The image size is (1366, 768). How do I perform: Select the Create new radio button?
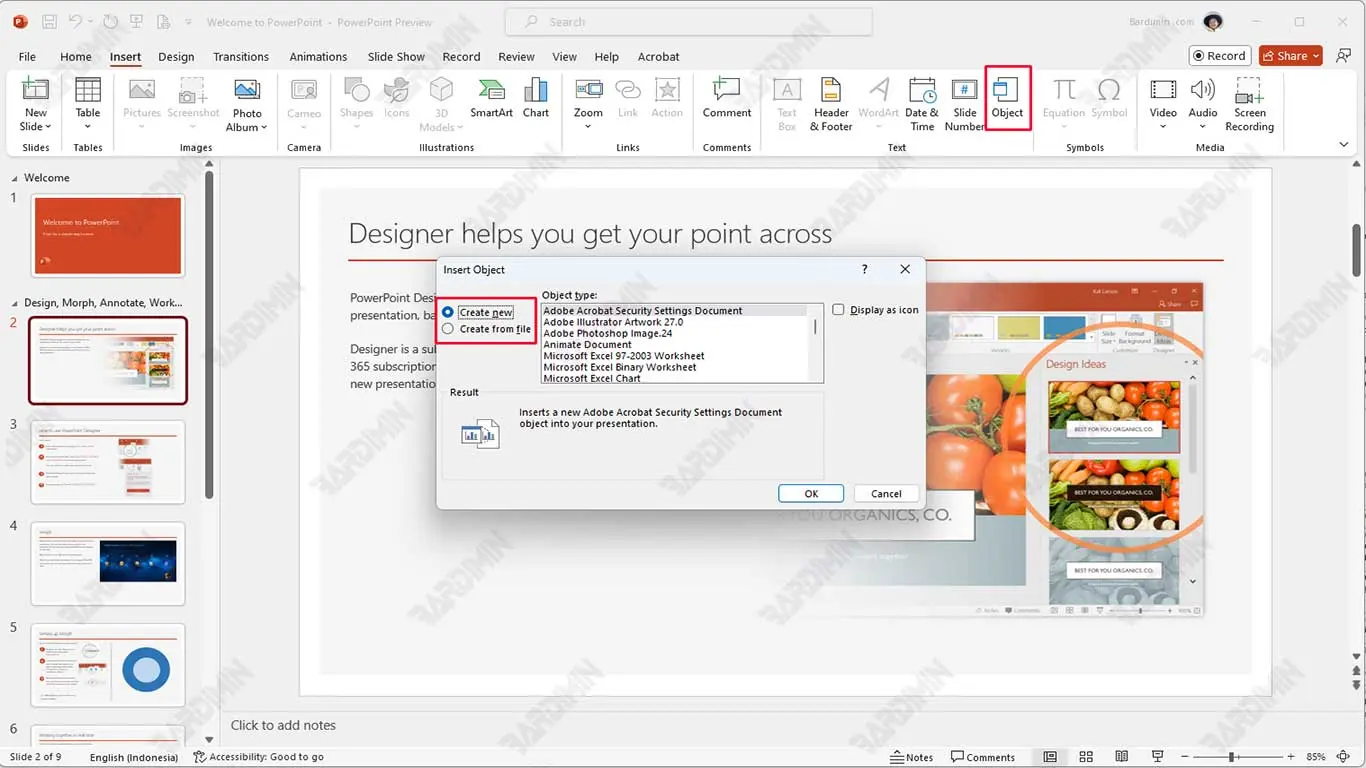pyautogui.click(x=448, y=313)
